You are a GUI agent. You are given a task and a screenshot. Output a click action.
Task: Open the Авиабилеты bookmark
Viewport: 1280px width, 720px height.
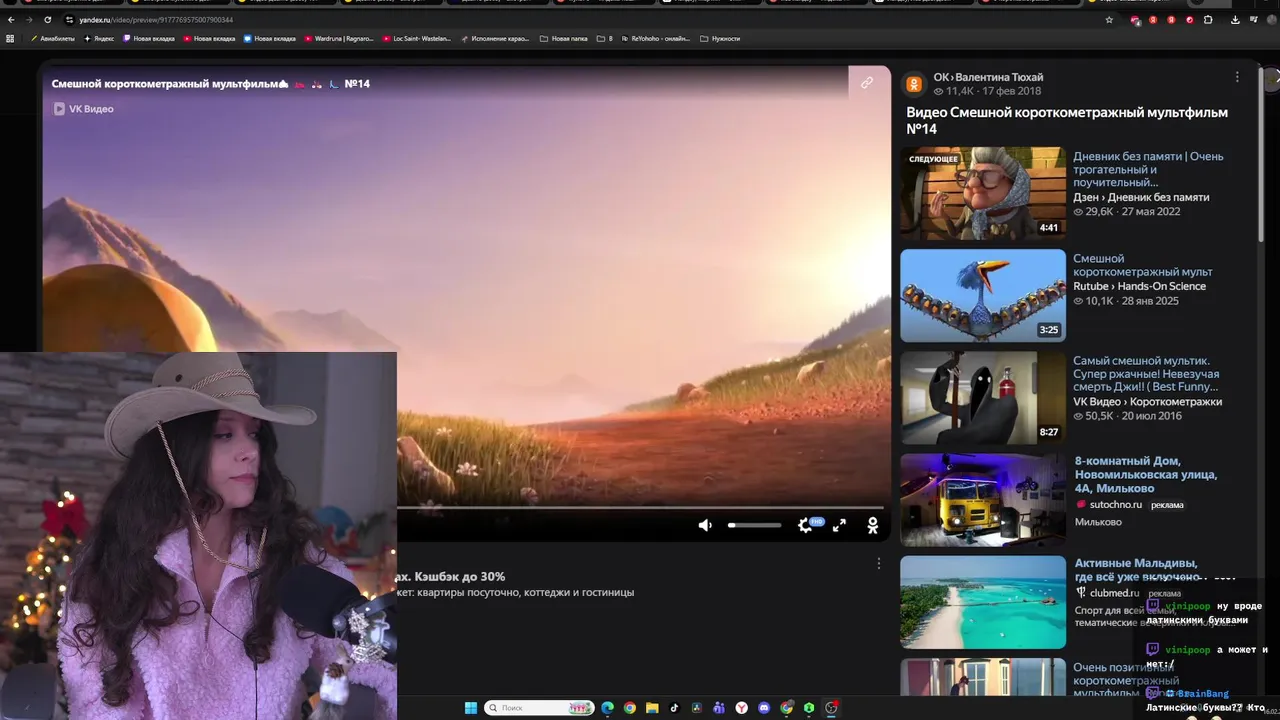[52, 38]
